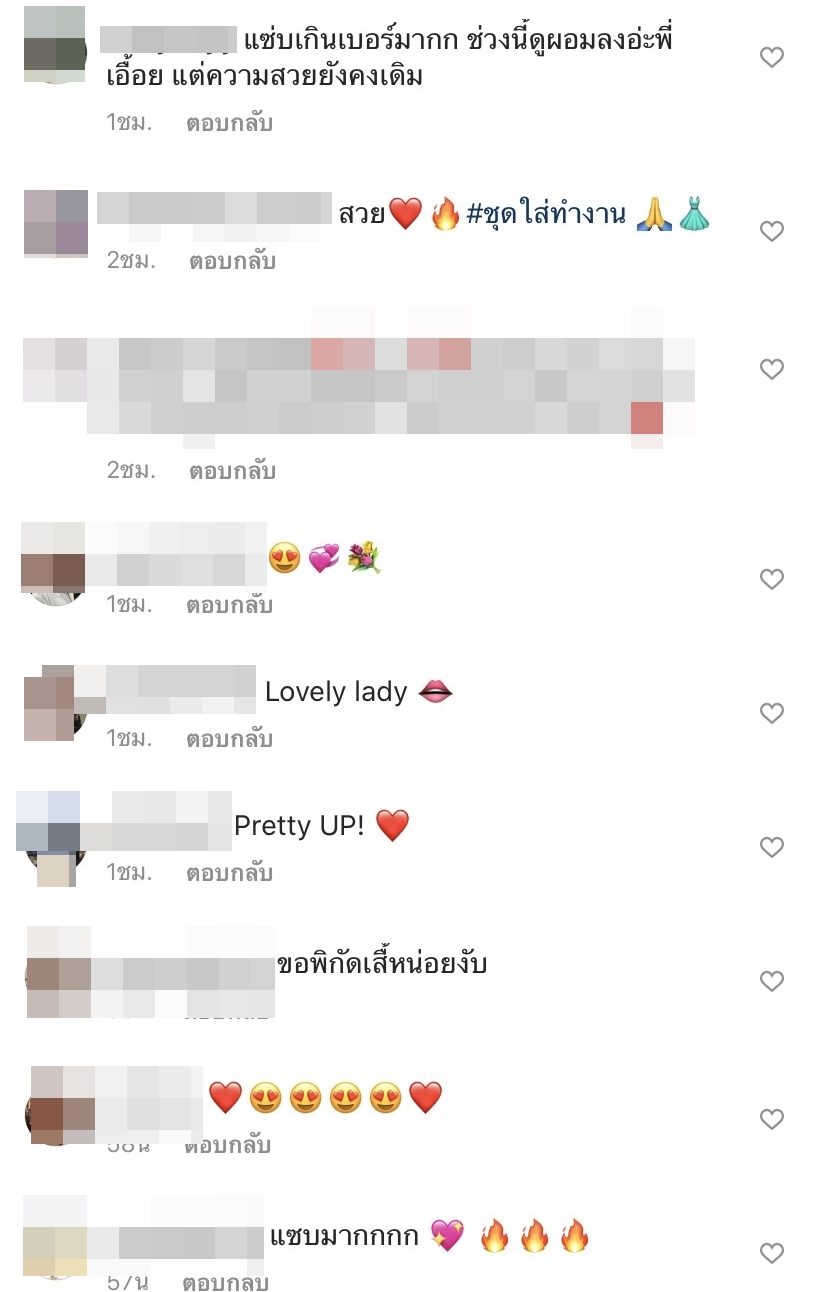828x1292 pixels.
Task: Open the username before Lovely lady
Action: [x=166, y=691]
